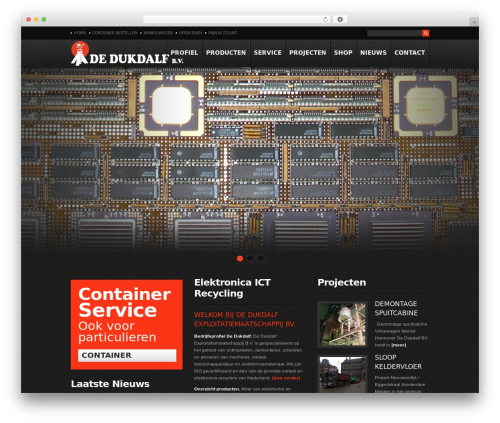Click the Container button in red banner

[127, 355]
